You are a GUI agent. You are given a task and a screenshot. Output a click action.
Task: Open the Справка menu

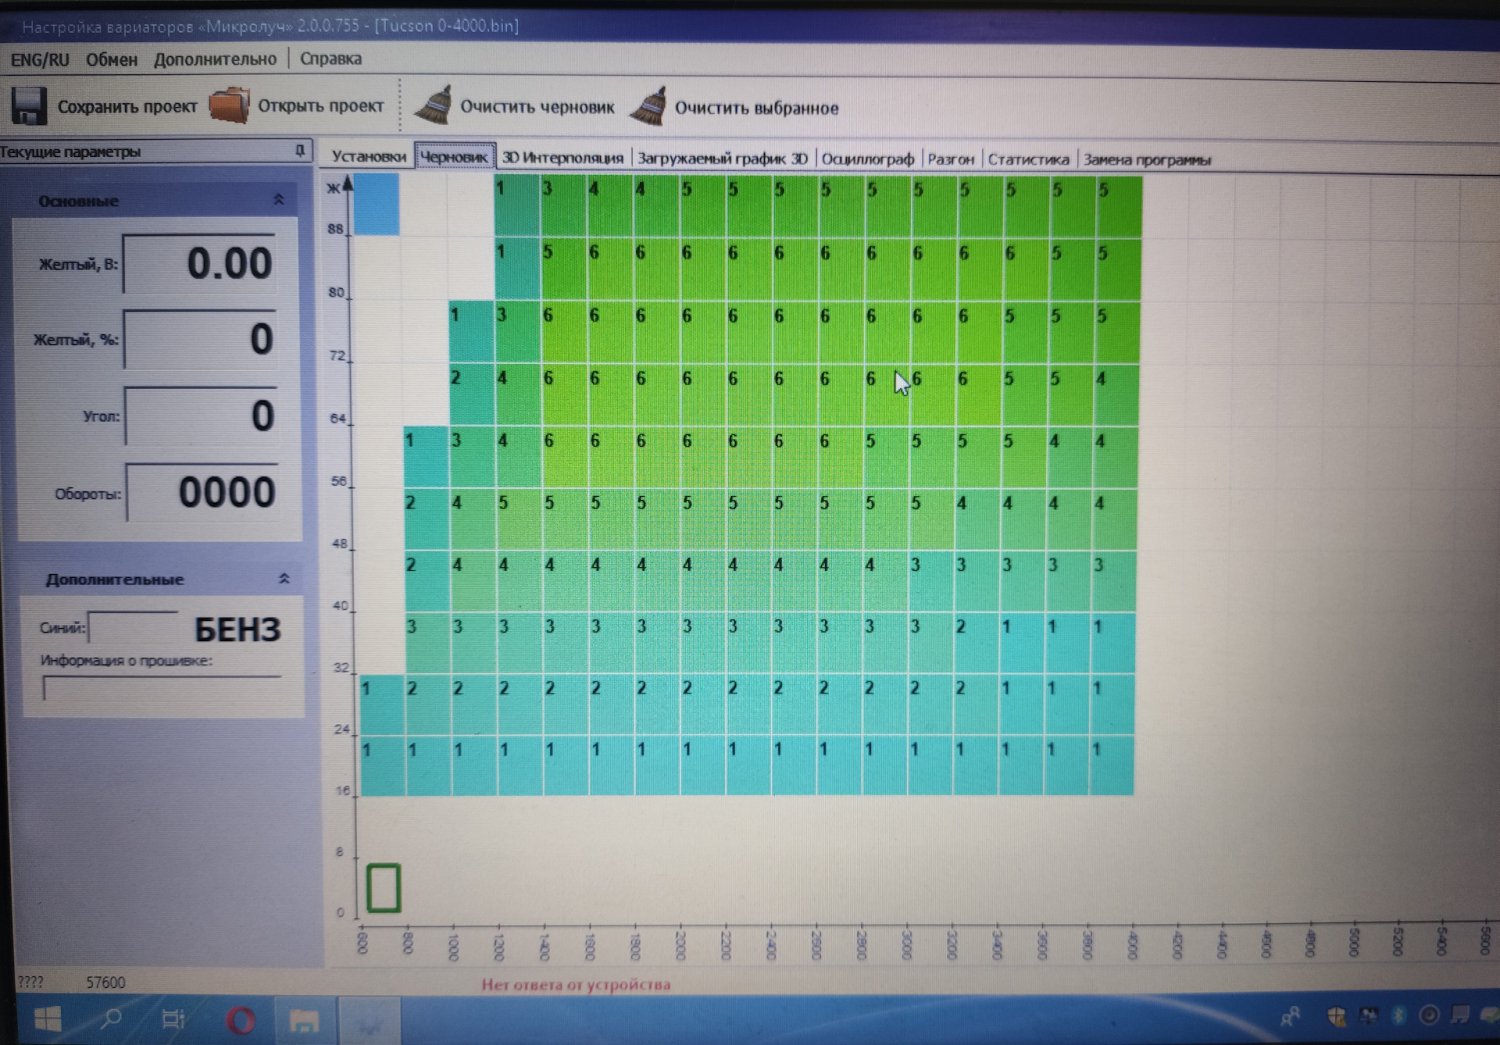pos(330,59)
